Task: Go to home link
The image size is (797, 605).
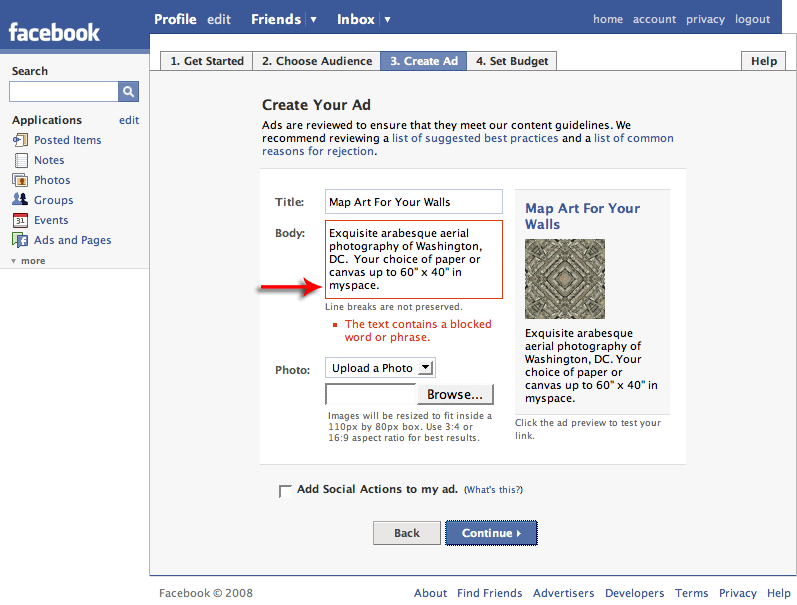Action: coord(608,19)
